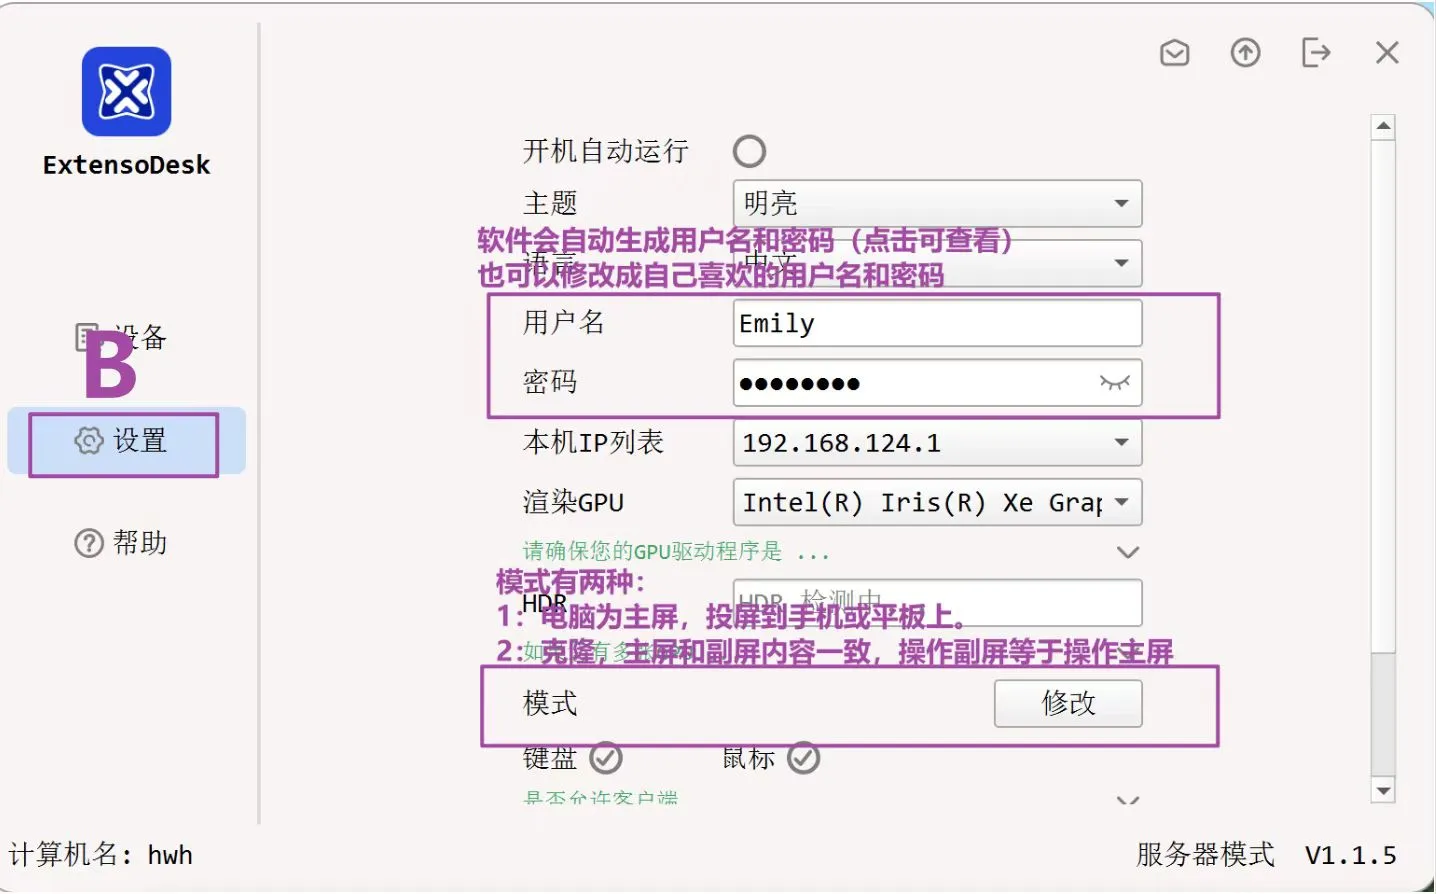Image resolution: width=1436 pixels, height=894 pixels.
Task: Click the upload arrow icon at top right
Action: (x=1245, y=53)
